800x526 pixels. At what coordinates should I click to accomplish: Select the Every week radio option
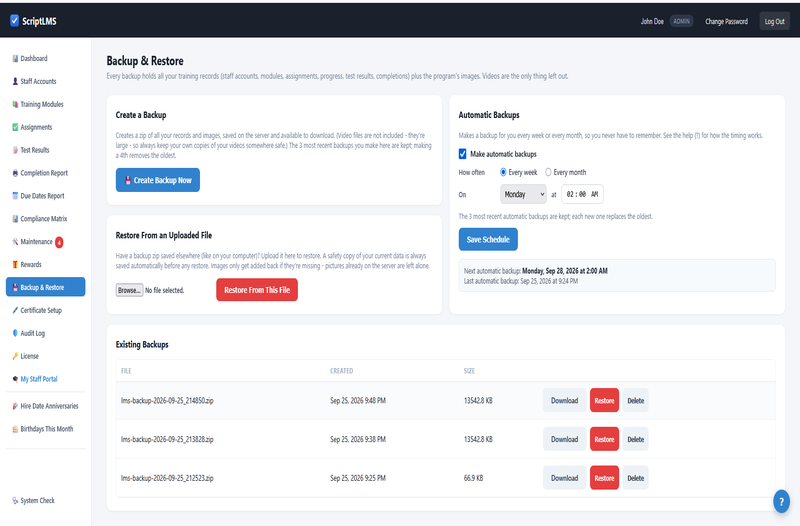[503, 172]
